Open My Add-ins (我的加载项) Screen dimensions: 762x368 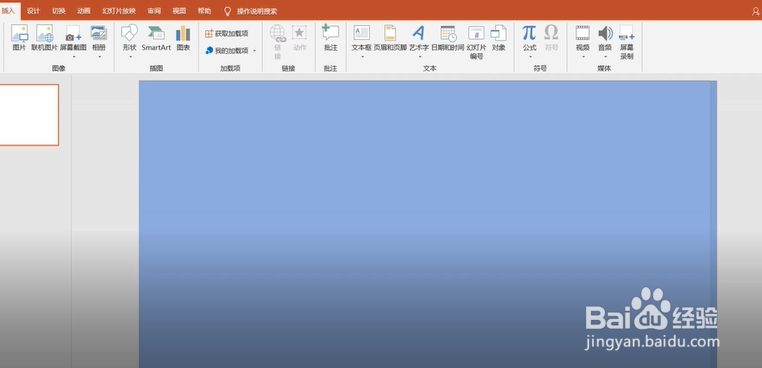click(227, 51)
